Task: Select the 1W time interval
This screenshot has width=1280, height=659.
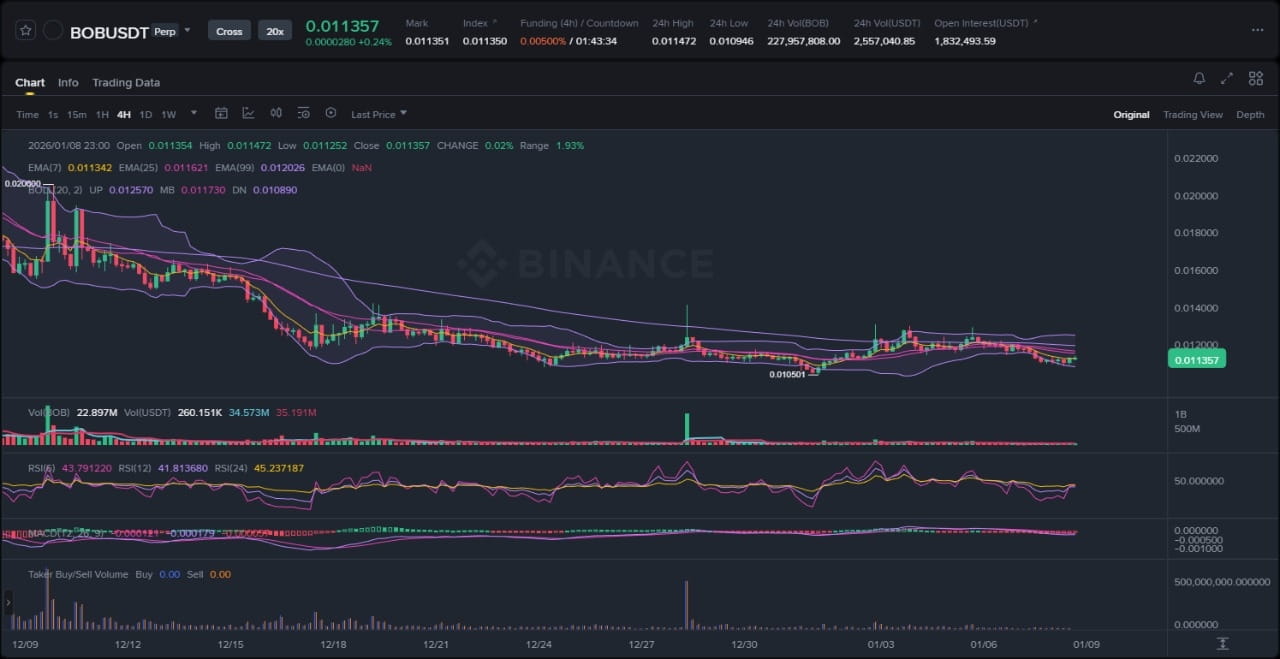Action: (169, 115)
